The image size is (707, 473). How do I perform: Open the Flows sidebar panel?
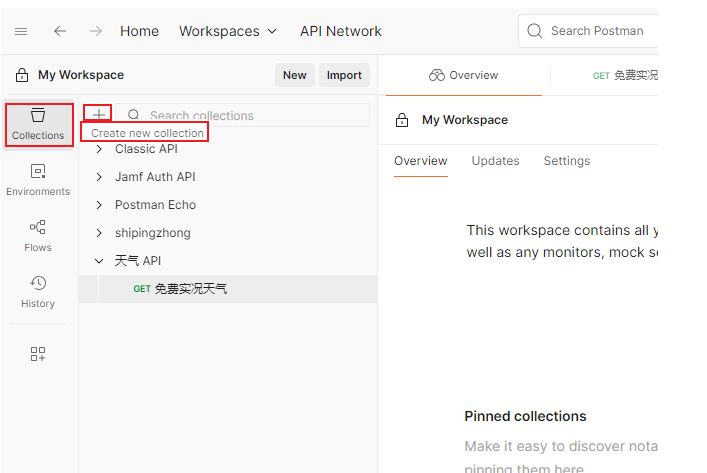tap(38, 236)
